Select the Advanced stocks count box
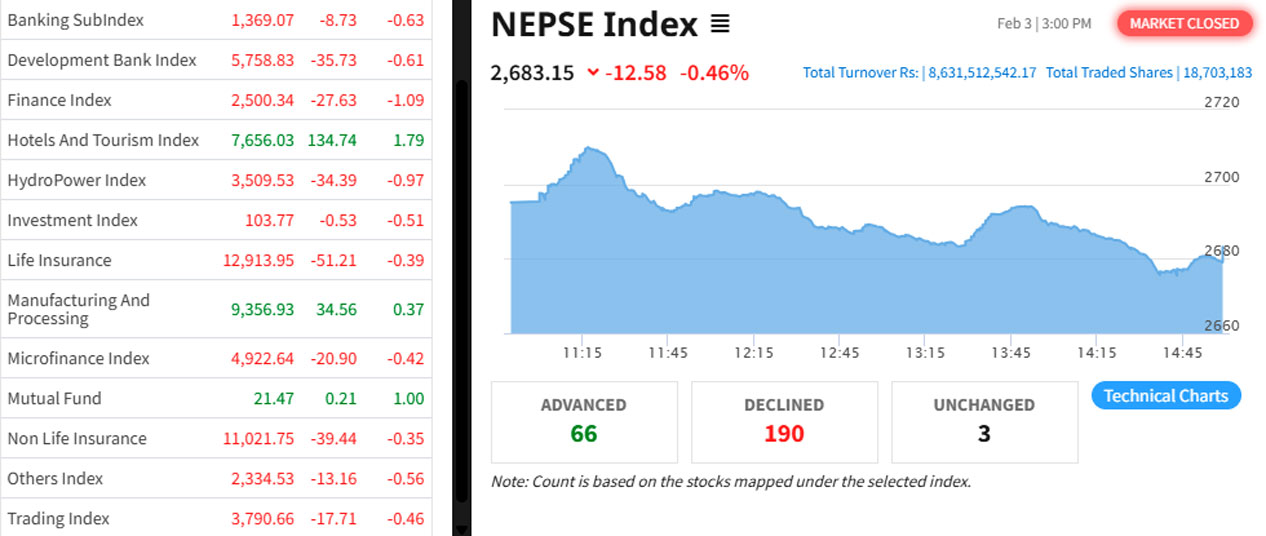 pos(584,421)
